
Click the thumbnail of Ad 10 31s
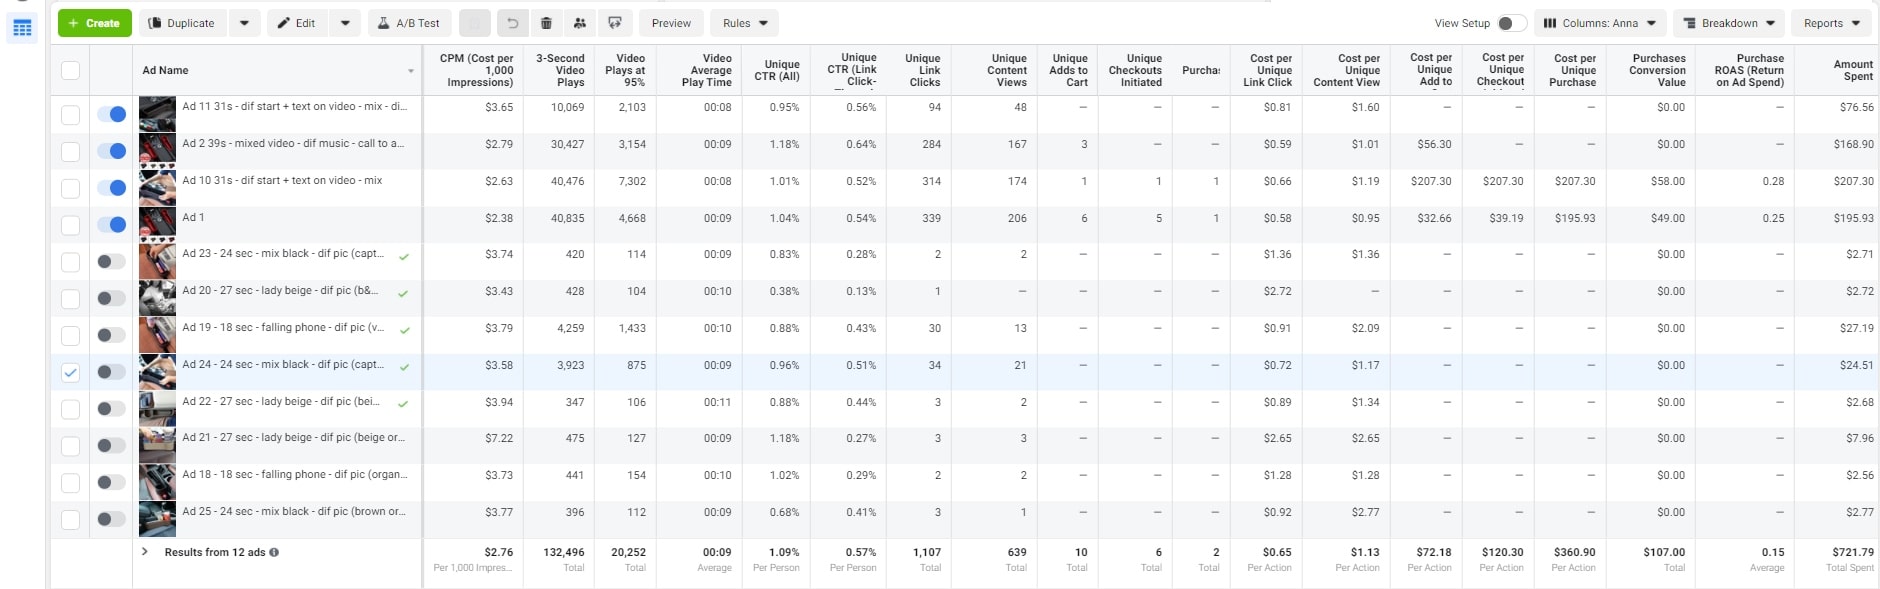[157, 187]
